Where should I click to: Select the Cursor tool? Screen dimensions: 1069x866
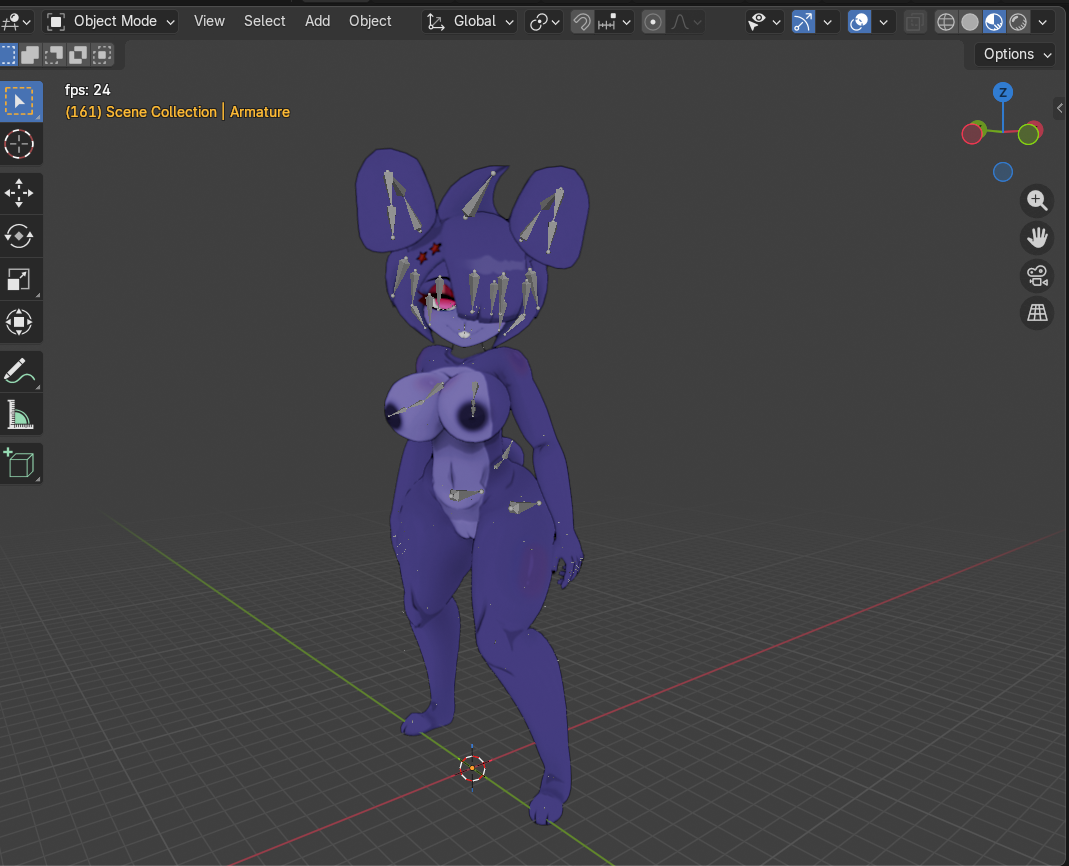(20, 144)
